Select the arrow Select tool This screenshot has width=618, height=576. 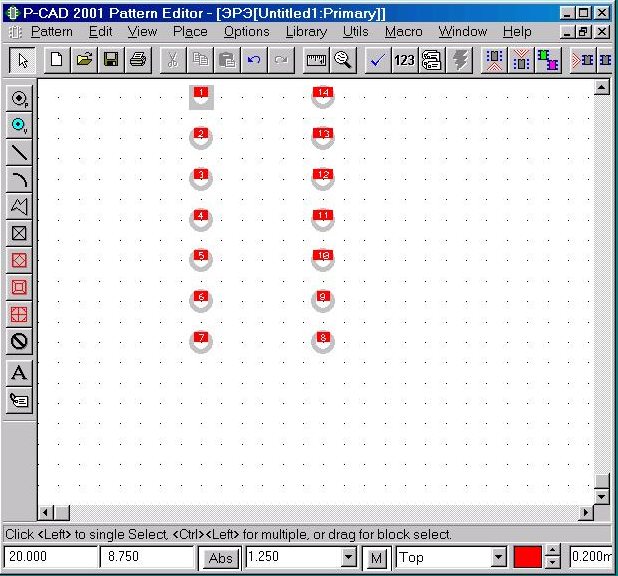pos(22,60)
